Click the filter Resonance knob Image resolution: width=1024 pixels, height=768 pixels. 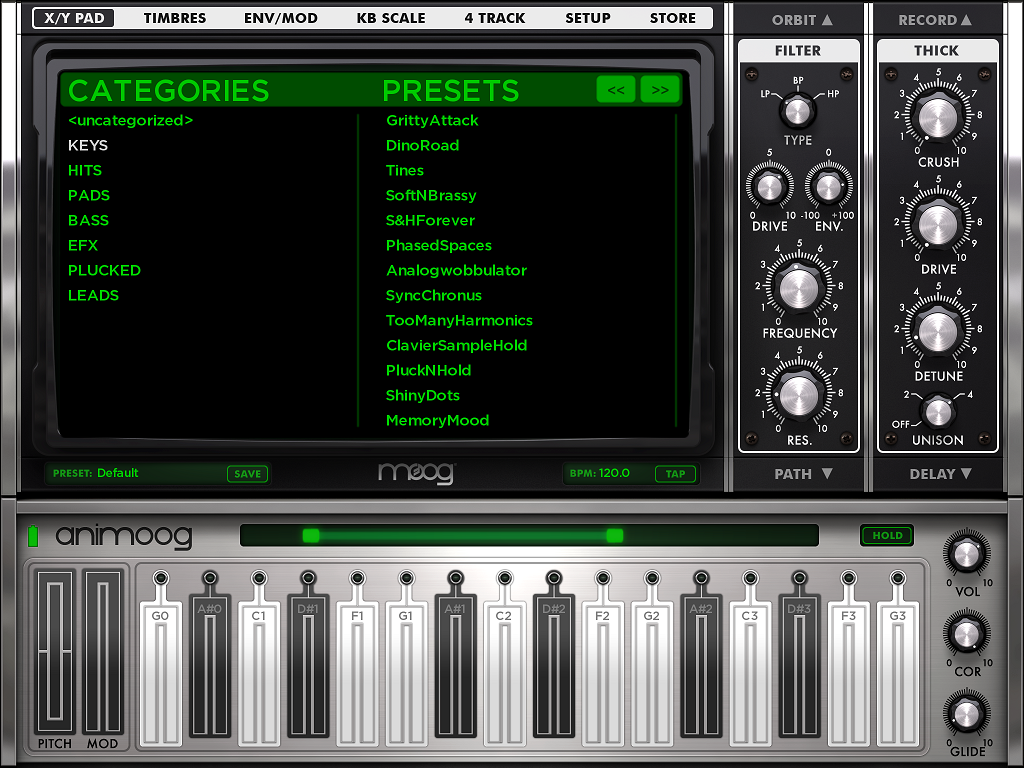click(x=798, y=395)
